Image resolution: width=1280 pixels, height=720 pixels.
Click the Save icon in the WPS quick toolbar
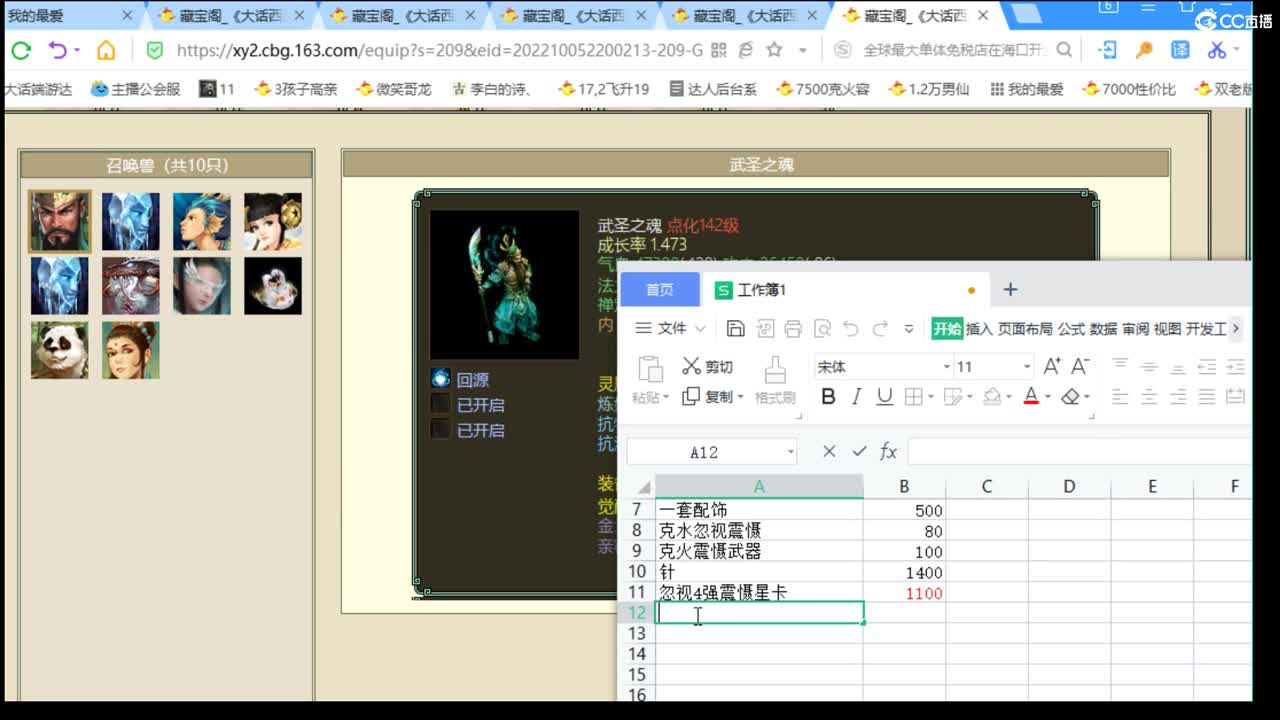[735, 328]
